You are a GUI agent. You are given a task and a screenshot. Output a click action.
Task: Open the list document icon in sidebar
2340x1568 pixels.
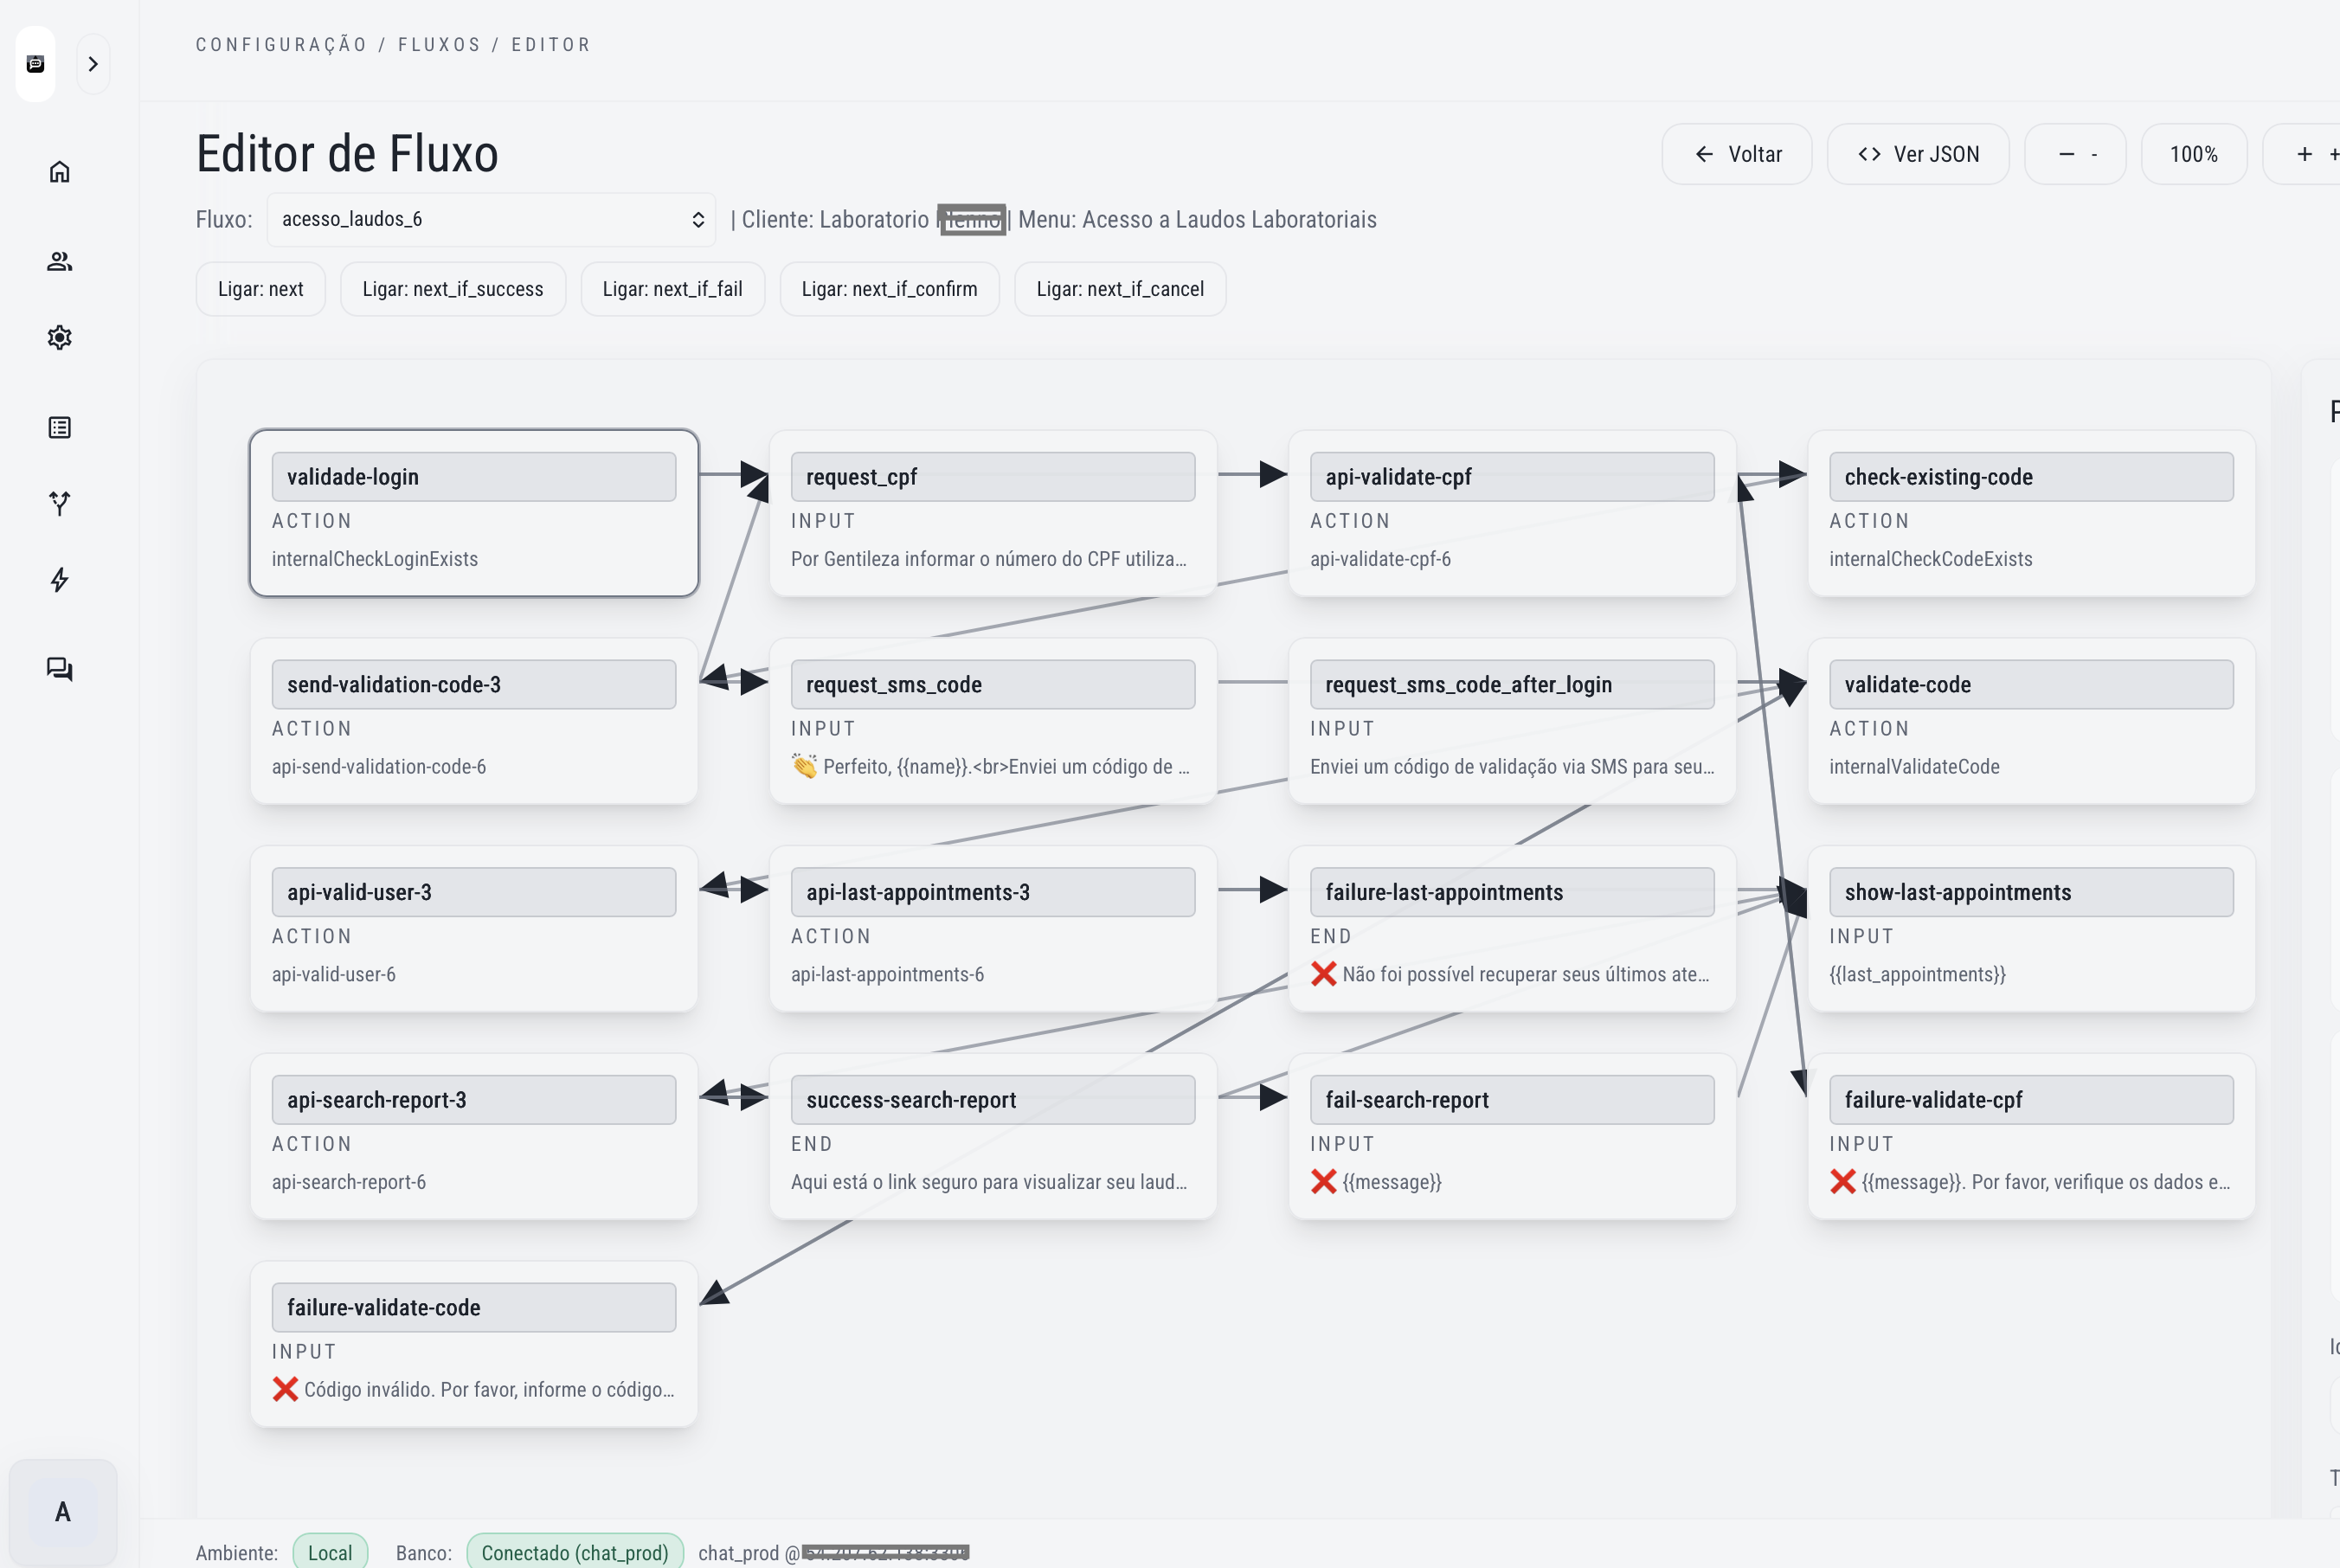click(60, 428)
